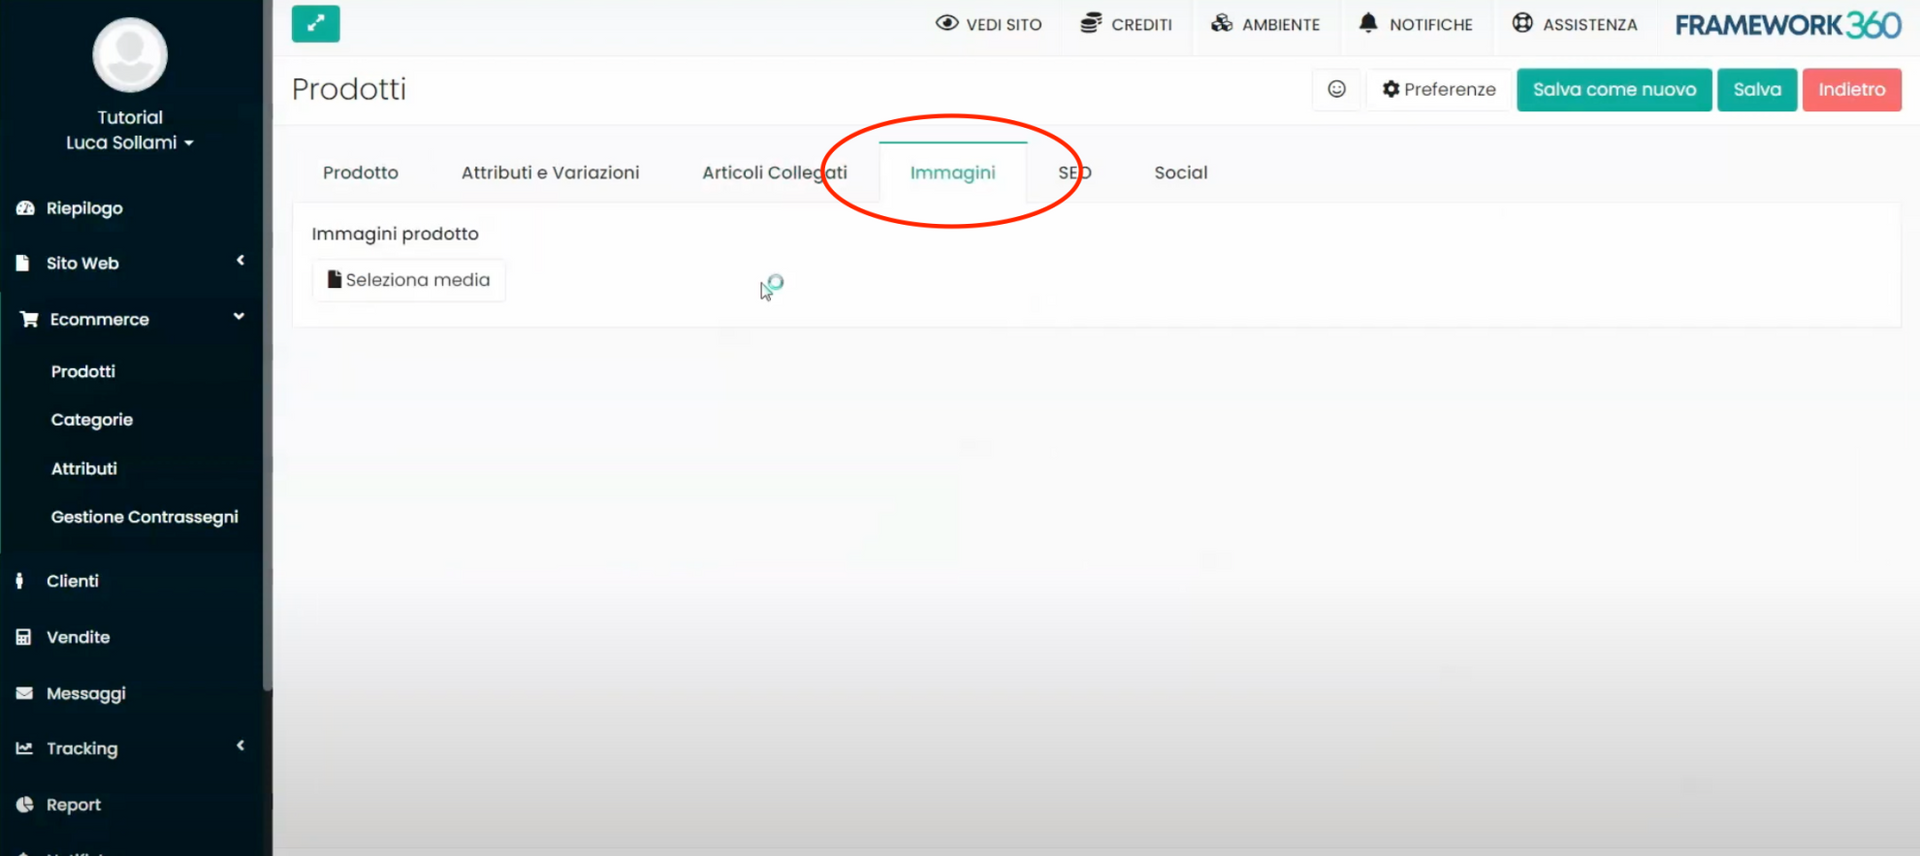Viewport: 1920px width, 856px height.
Task: Open Report sidebar item
Action: click(x=73, y=804)
